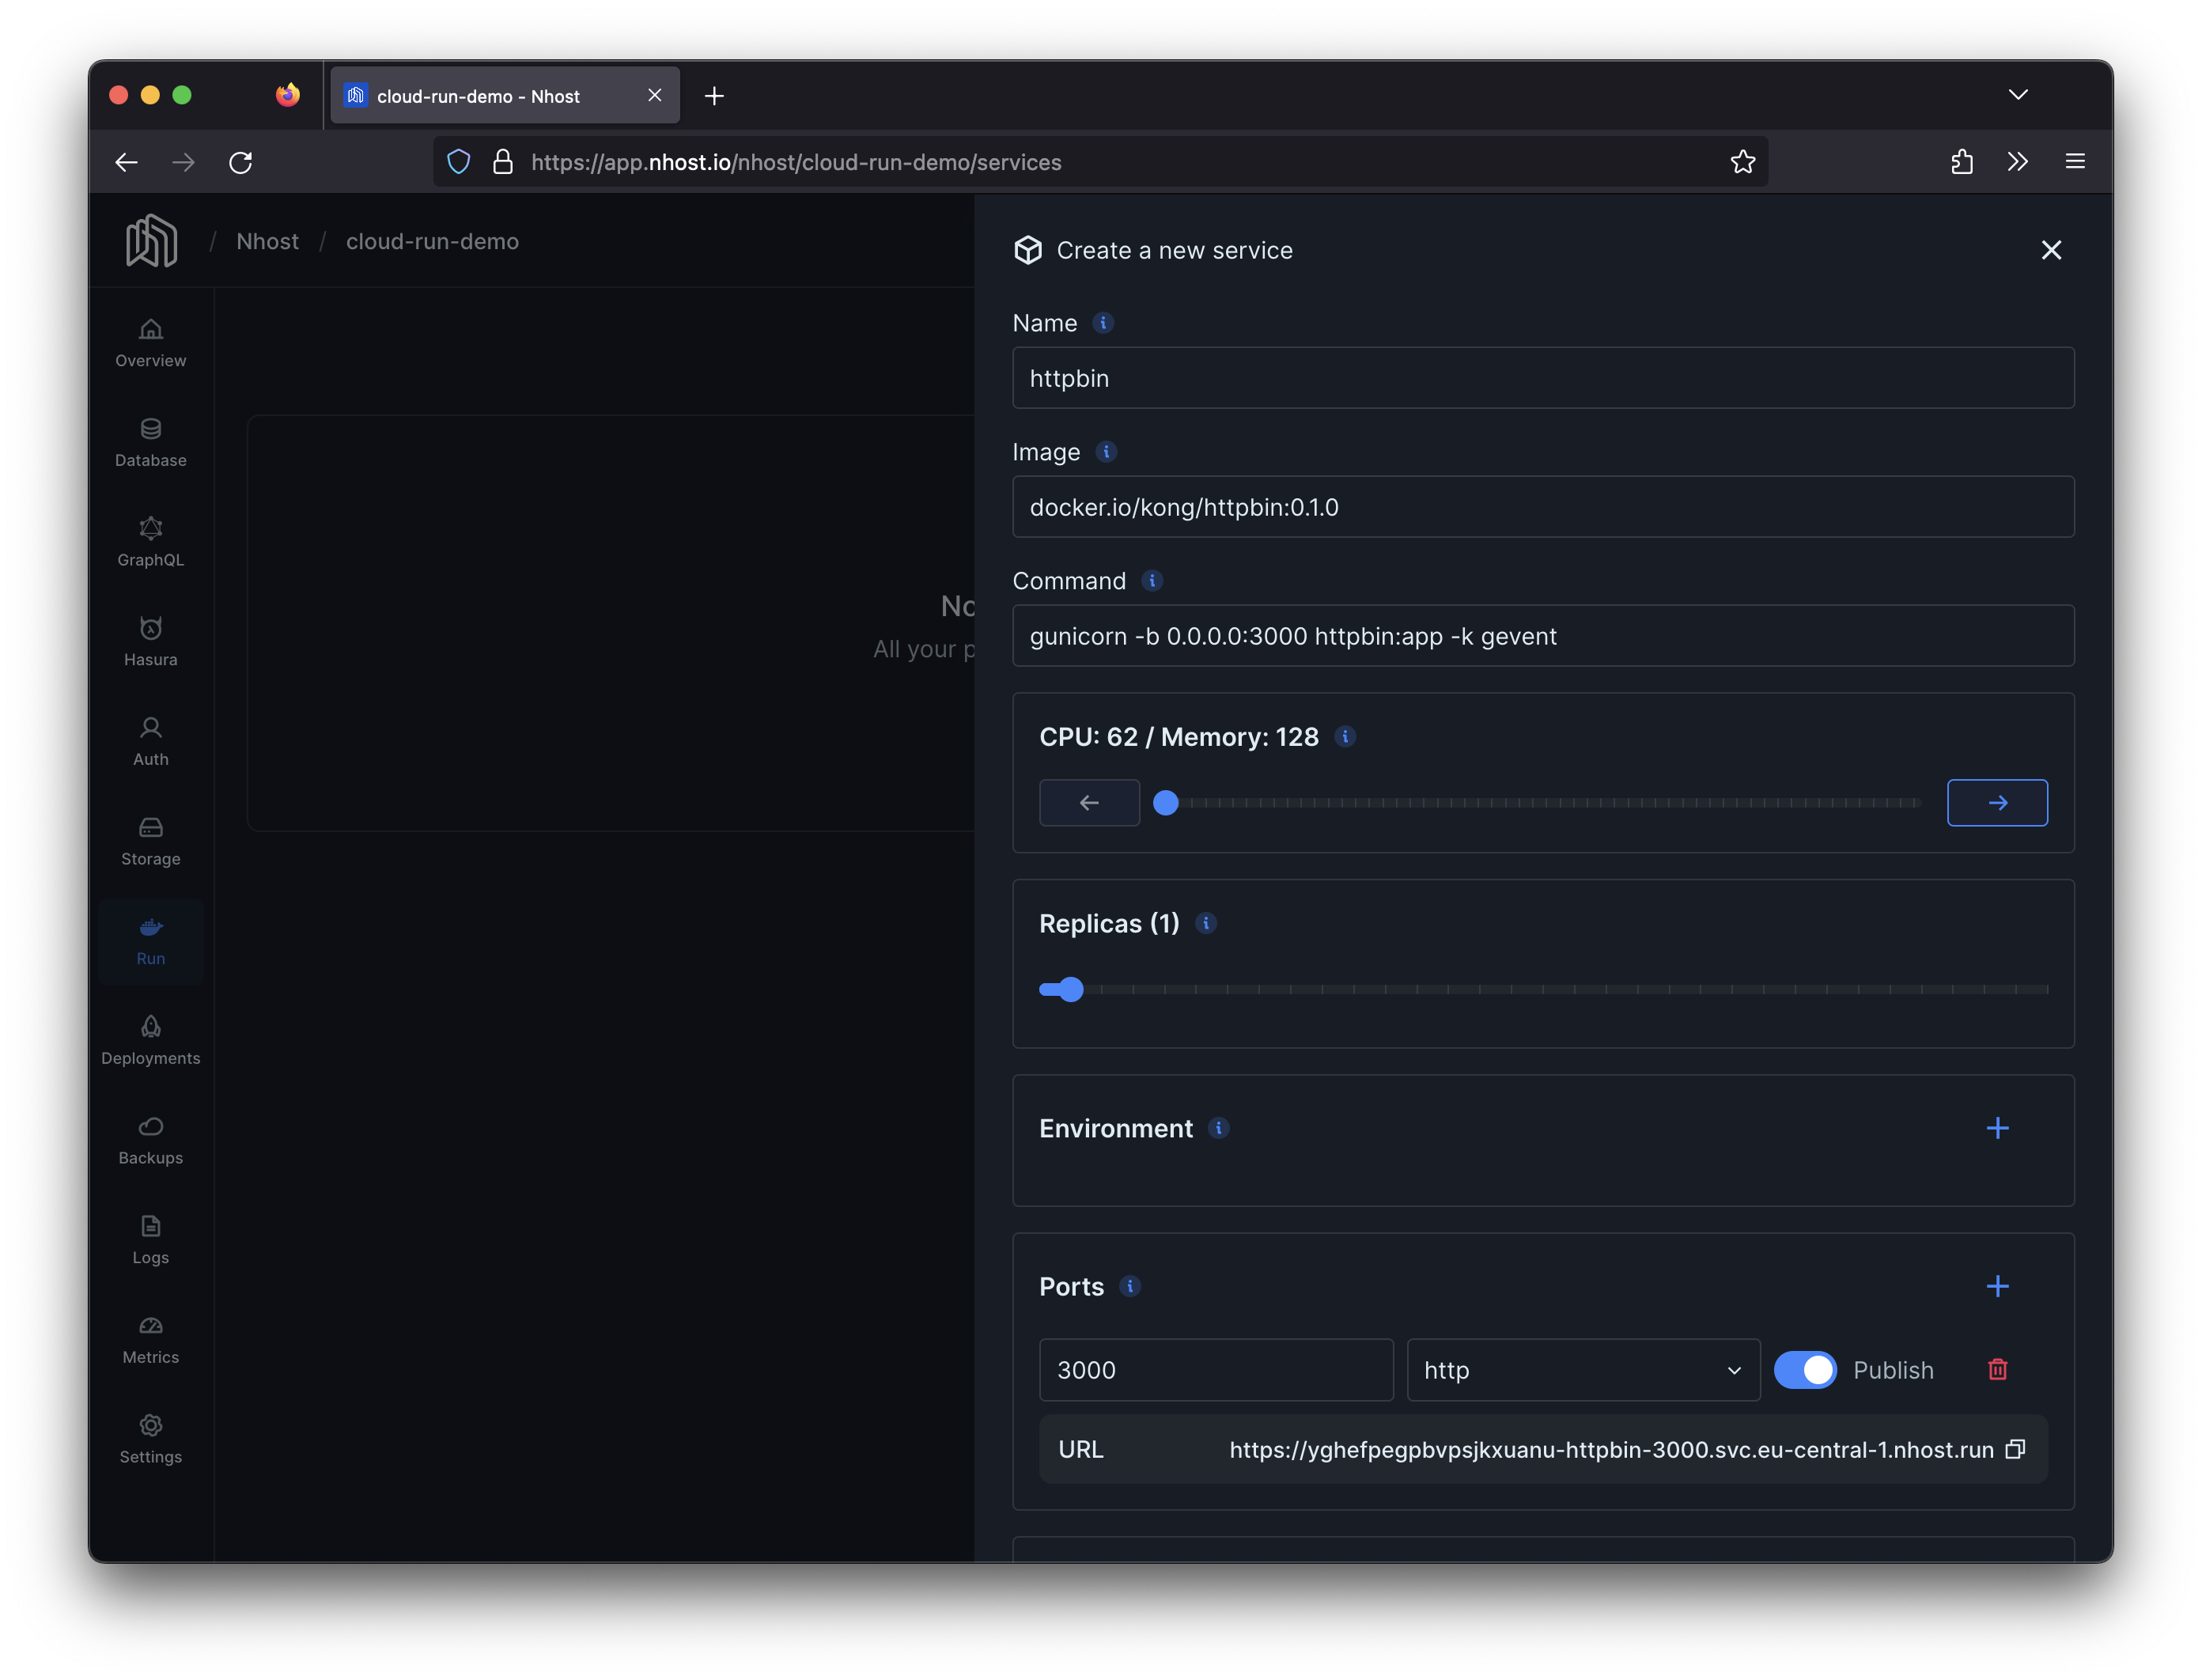
Task: Click the Replicas slider handle
Action: [1071, 989]
